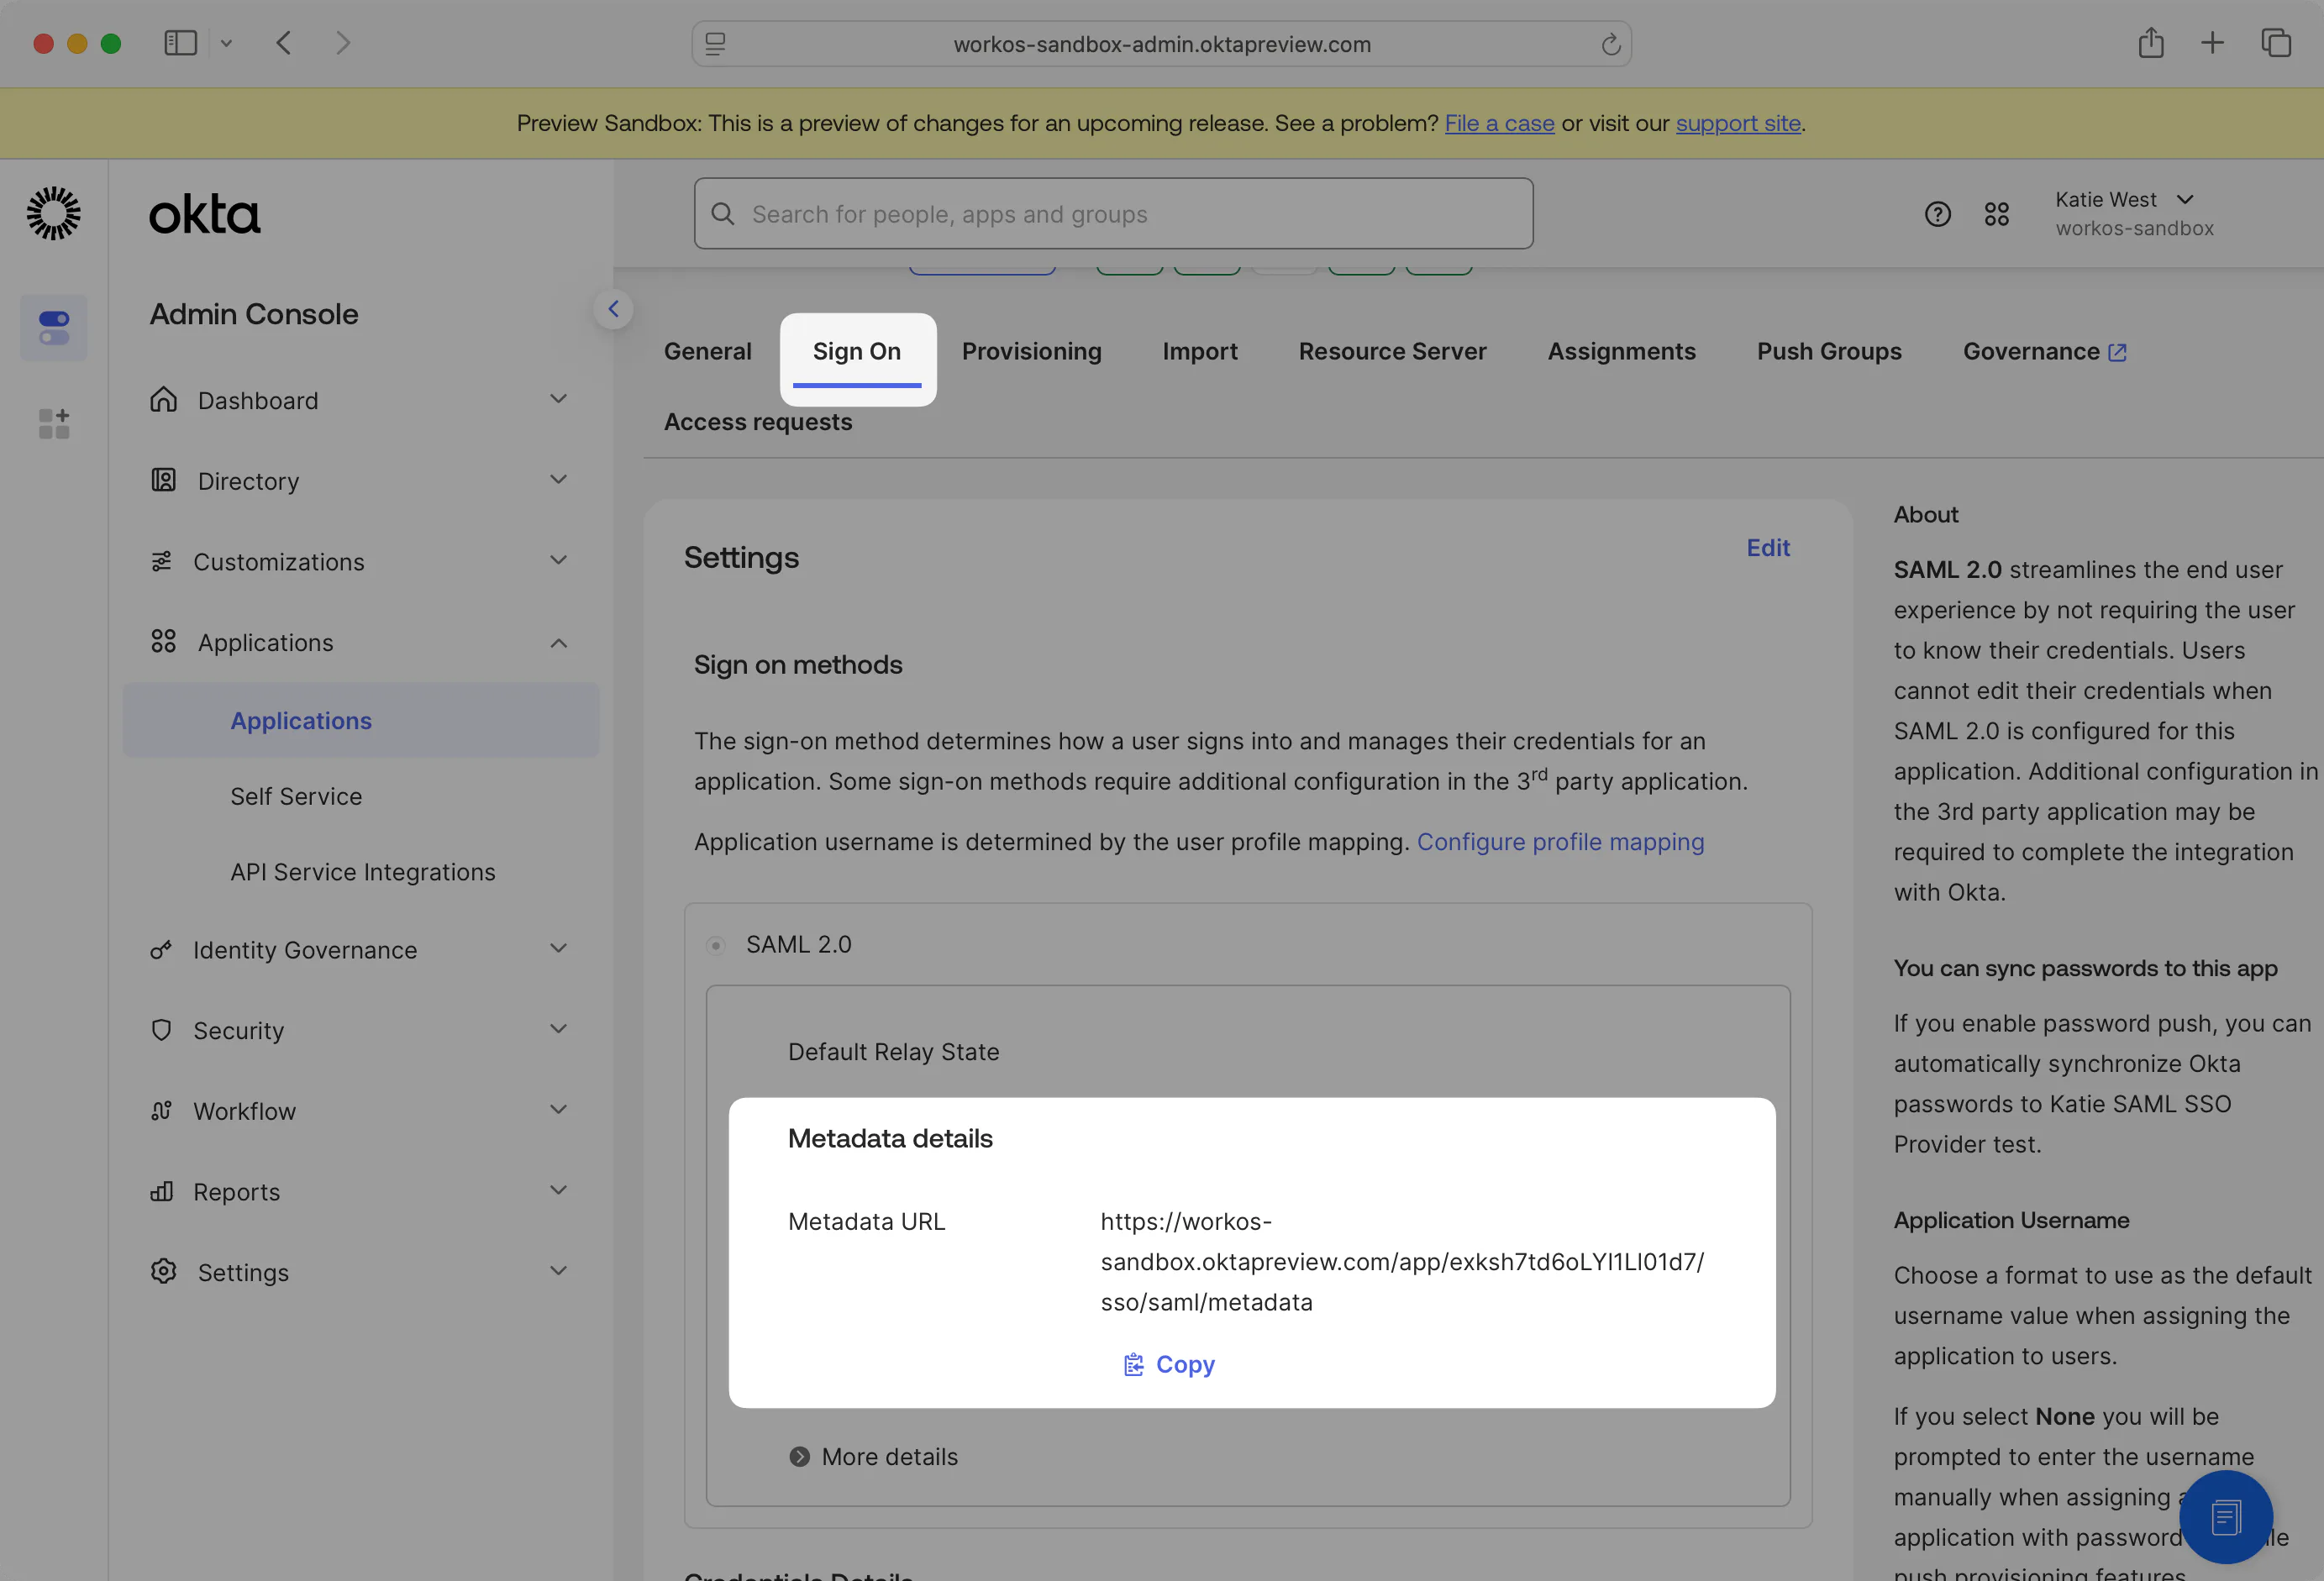Click the Okta sunburst logo icon
This screenshot has width=2324, height=1581.
tap(53, 213)
